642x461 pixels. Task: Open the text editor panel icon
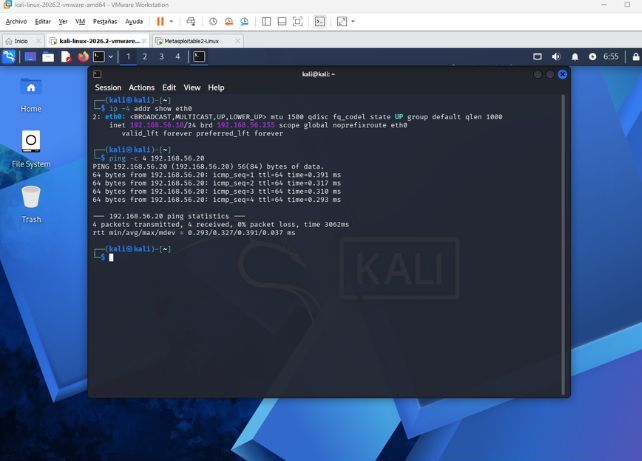[66, 56]
